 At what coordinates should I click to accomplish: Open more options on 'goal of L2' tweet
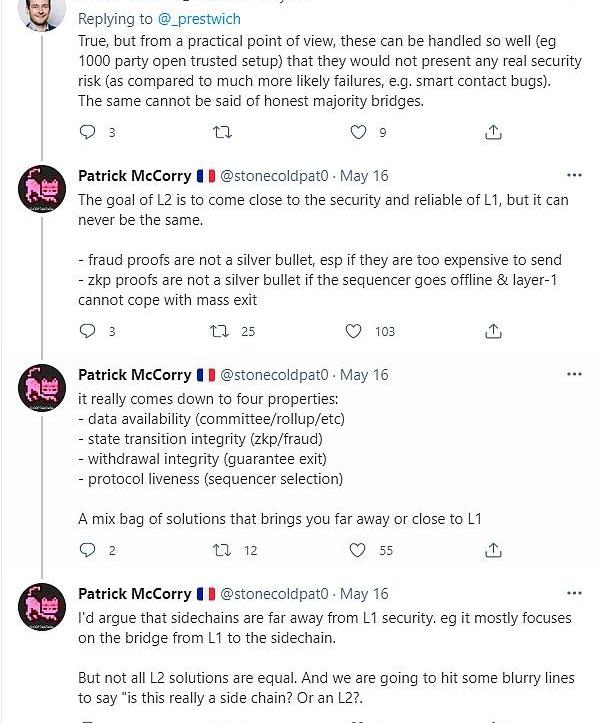click(574, 175)
